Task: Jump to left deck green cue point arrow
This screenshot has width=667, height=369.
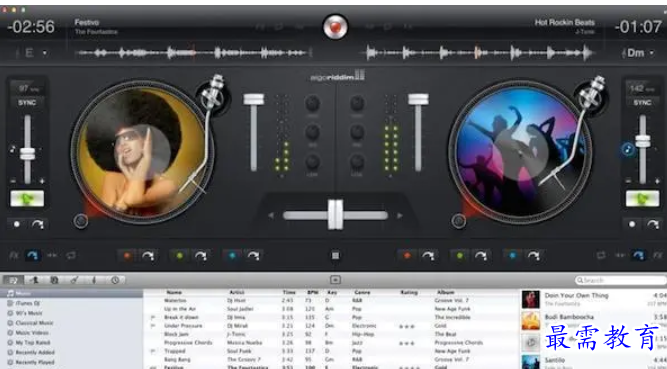Action: point(200,256)
